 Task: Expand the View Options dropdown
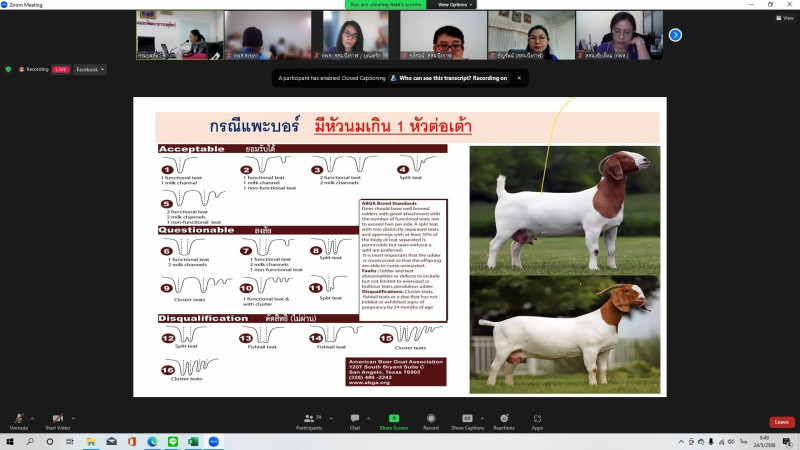pyautogui.click(x=452, y=4)
